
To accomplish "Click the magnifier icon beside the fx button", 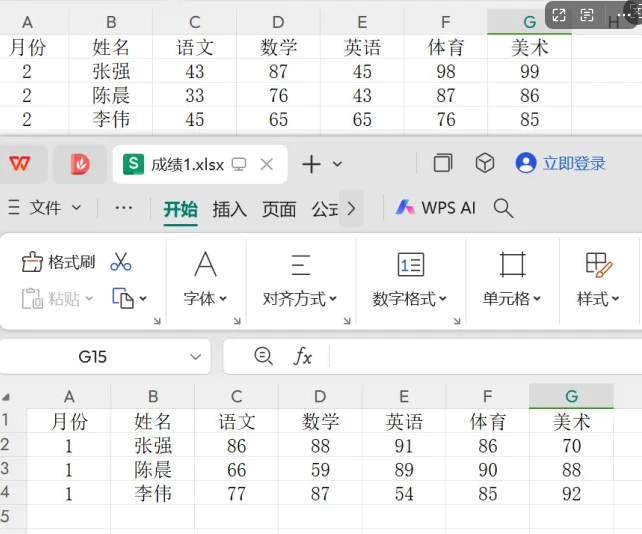I will 264,356.
